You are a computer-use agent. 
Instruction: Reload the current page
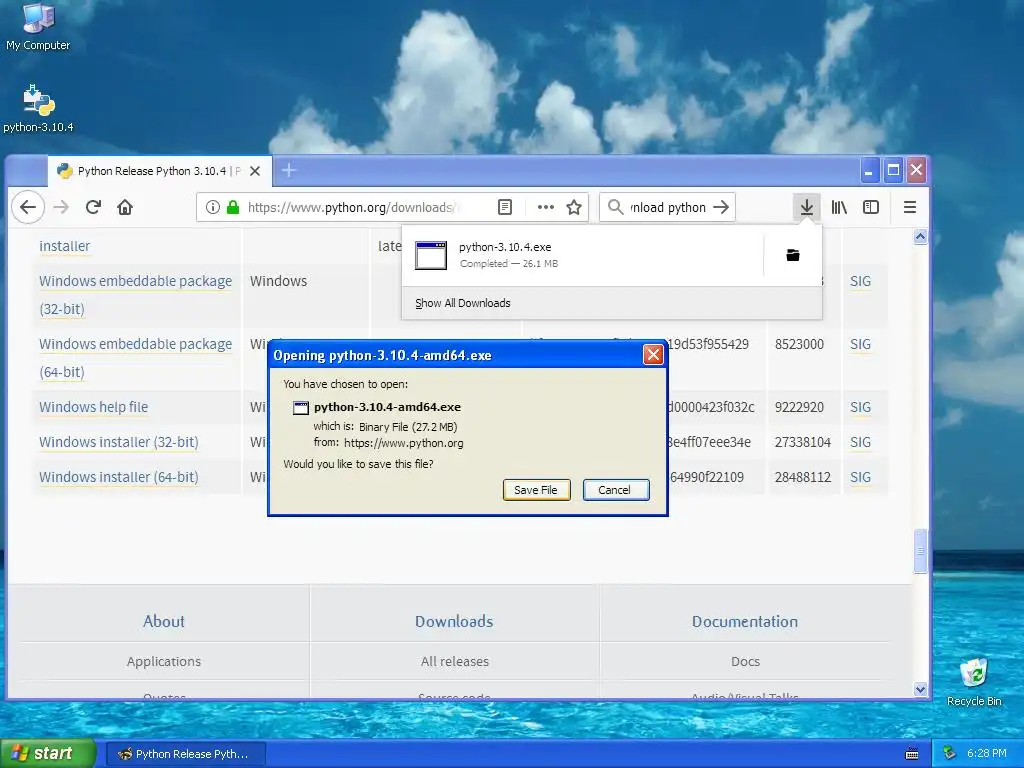[x=93, y=208]
